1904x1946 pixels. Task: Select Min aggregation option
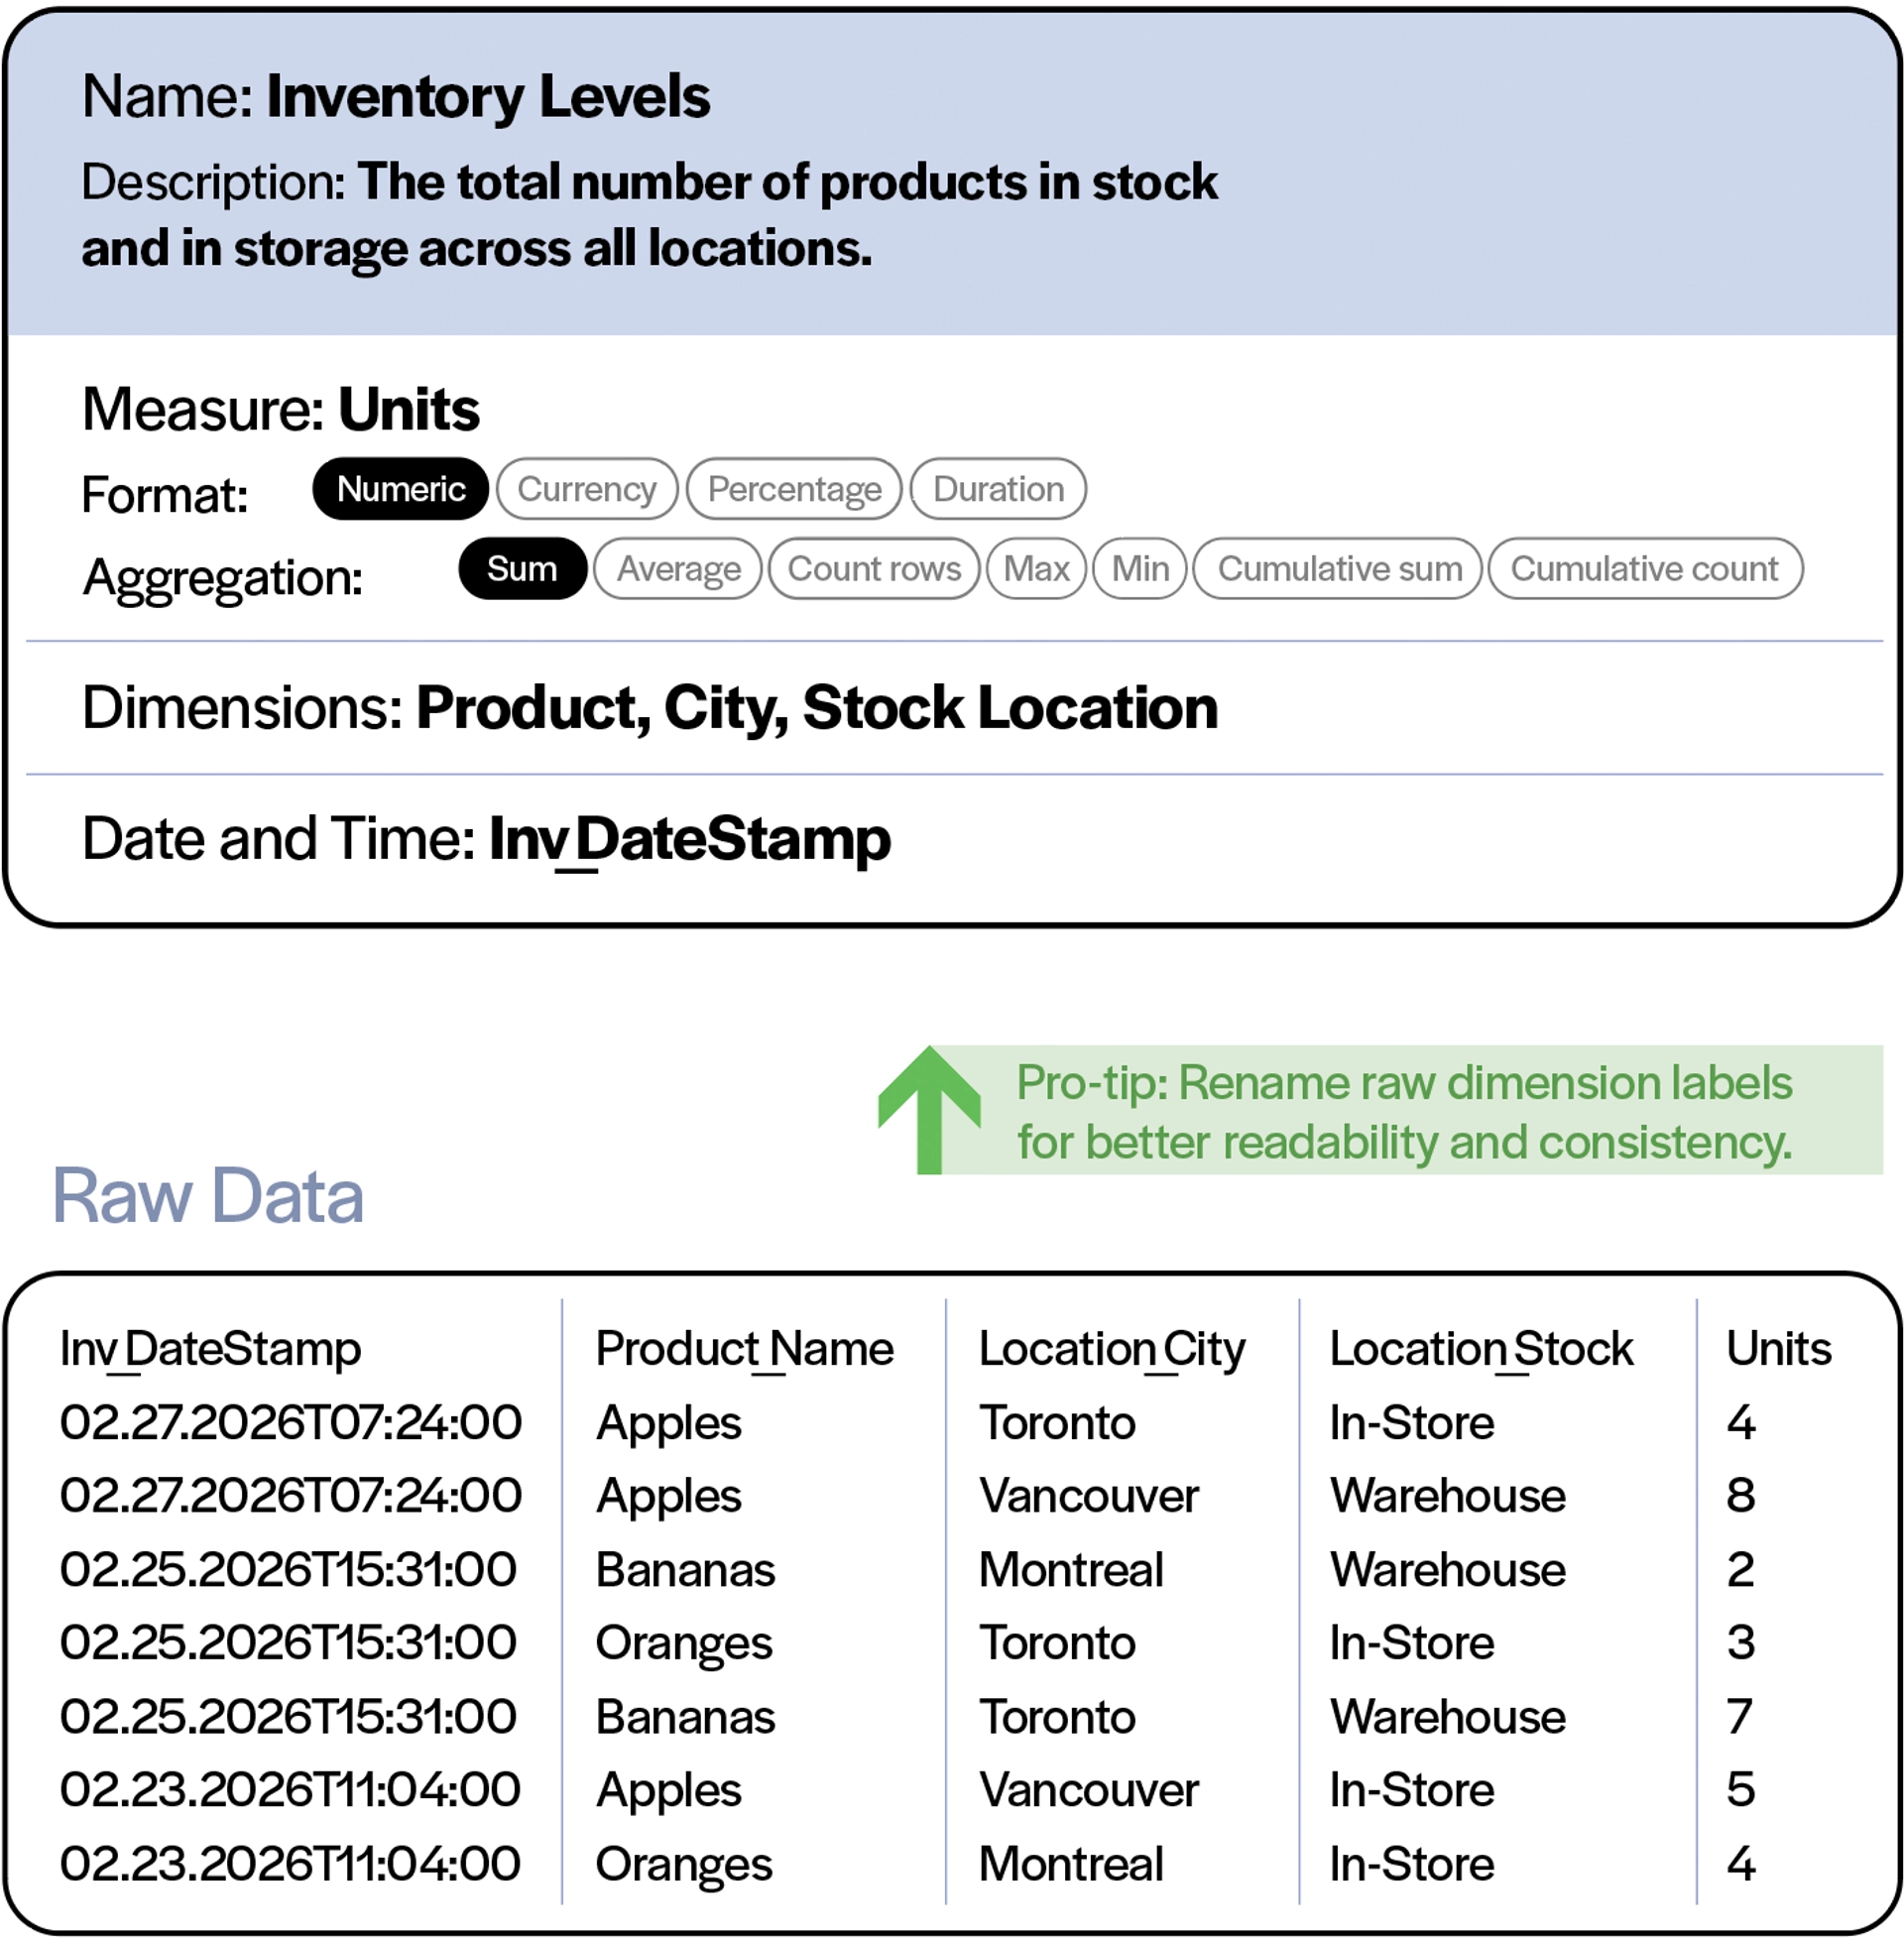[x=1140, y=569]
